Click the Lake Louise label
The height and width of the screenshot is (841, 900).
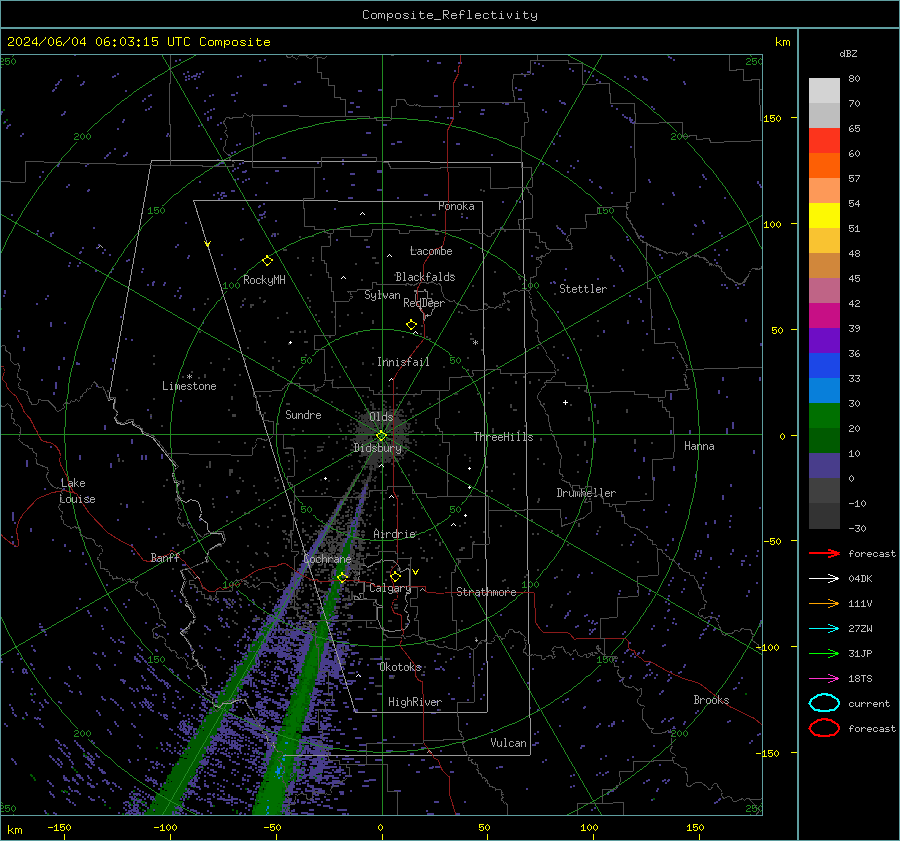point(77,491)
